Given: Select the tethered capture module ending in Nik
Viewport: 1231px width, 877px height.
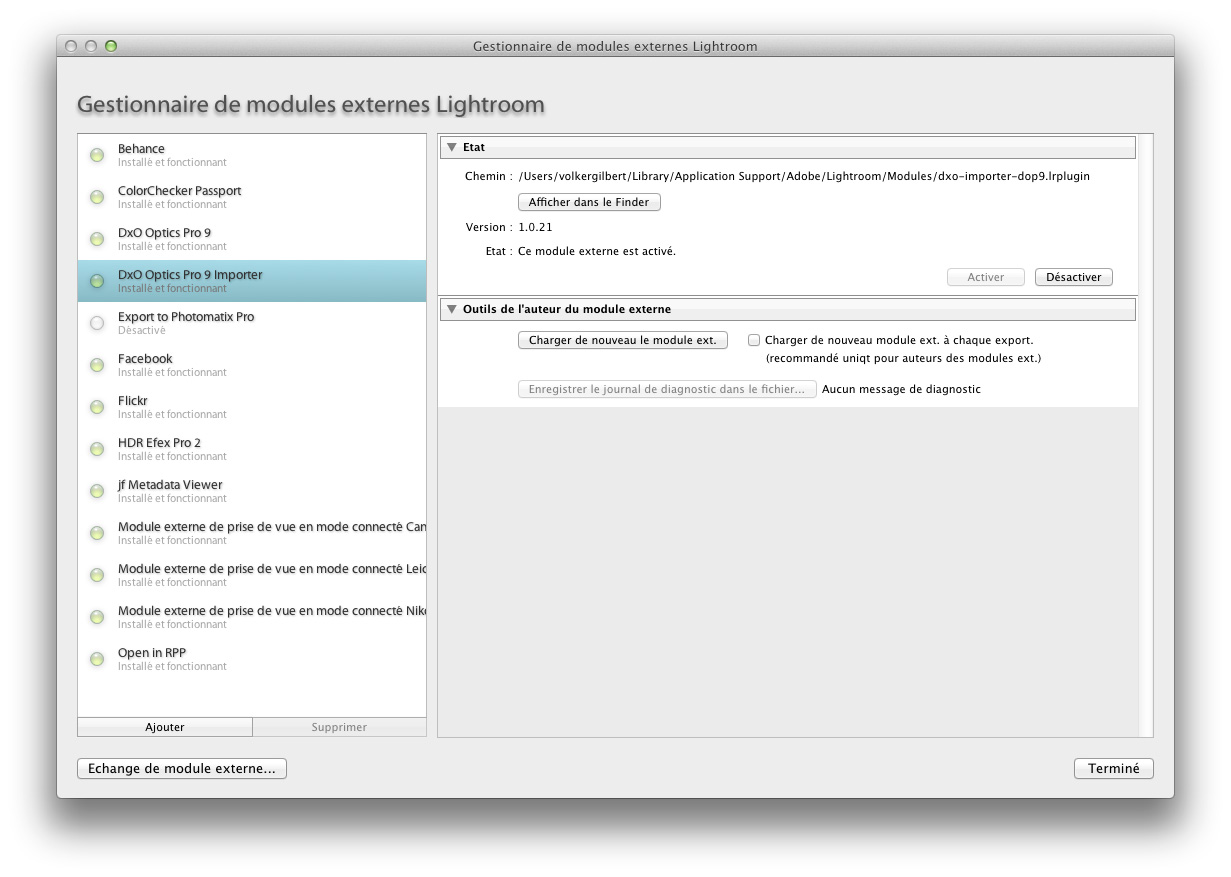Looking at the screenshot, I should [x=252, y=617].
